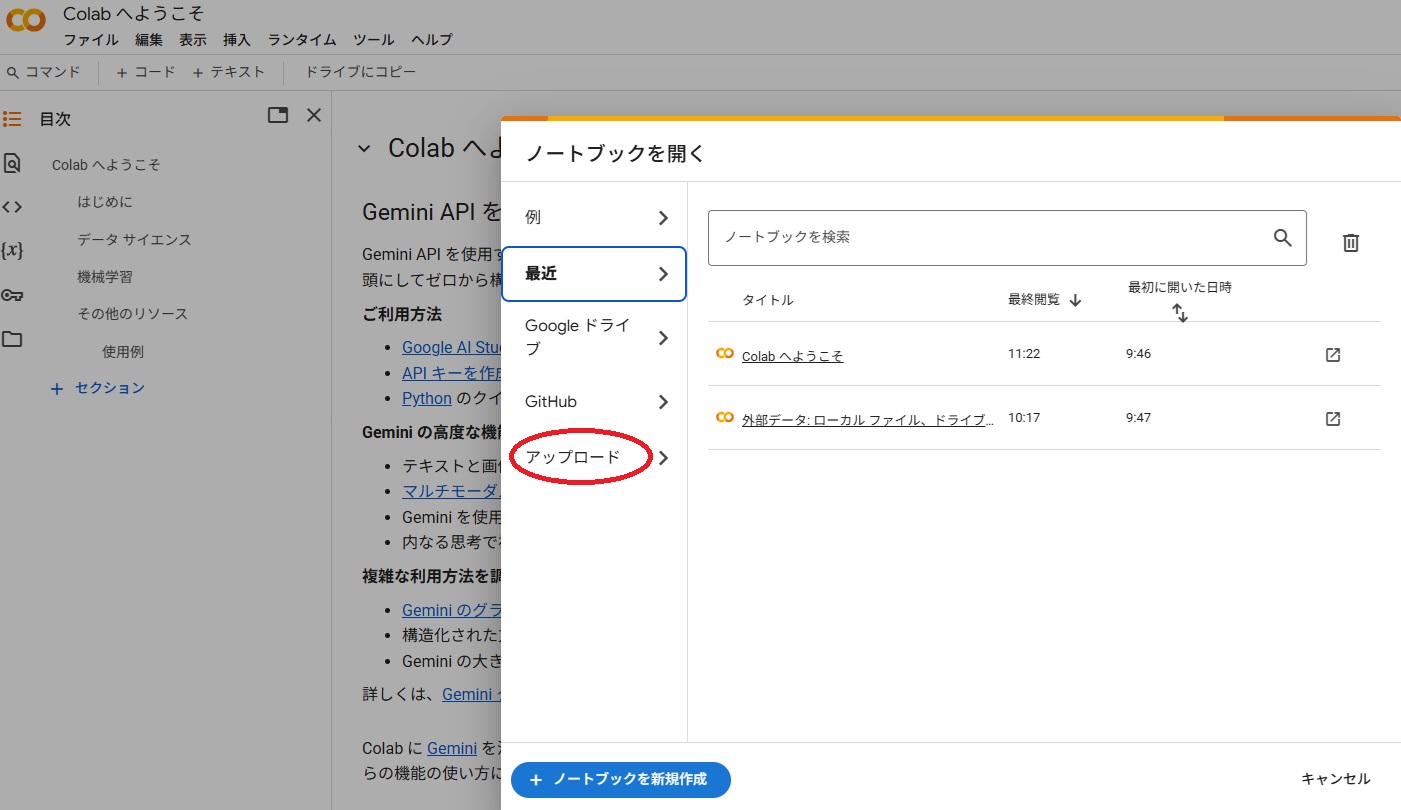Image resolution: width=1401 pixels, height=810 pixels.
Task: Open the ランタイム menu
Action: coord(302,40)
